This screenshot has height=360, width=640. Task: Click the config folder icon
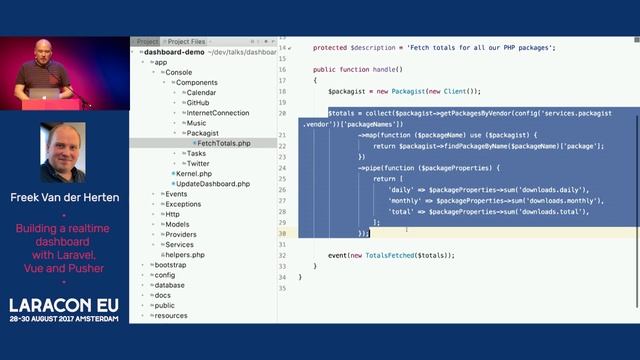(152, 275)
